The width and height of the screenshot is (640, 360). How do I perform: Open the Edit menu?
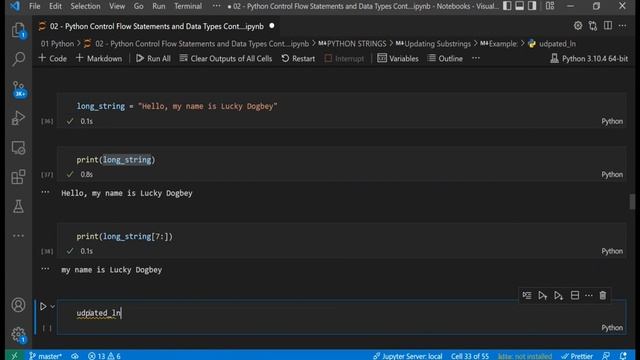point(55,6)
